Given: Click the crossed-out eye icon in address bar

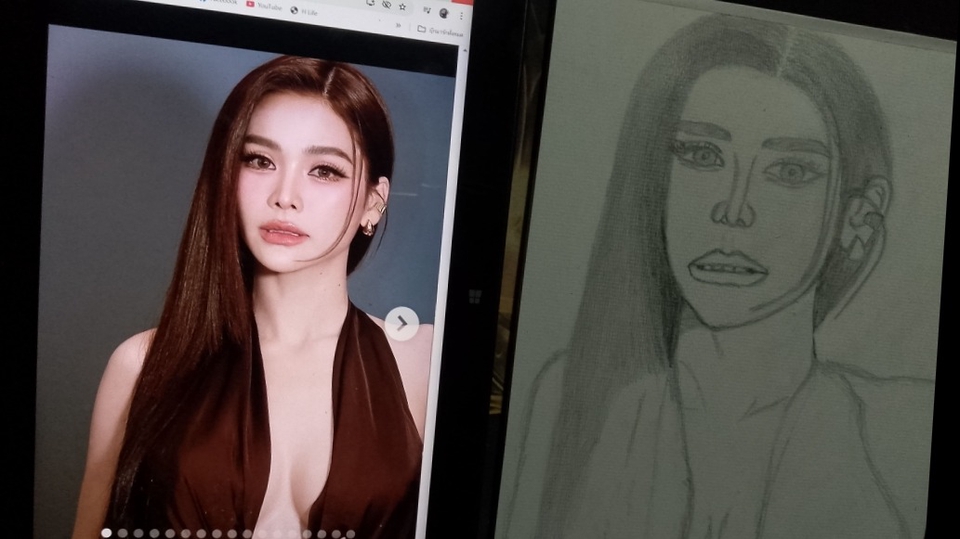Looking at the screenshot, I should 386,5.
